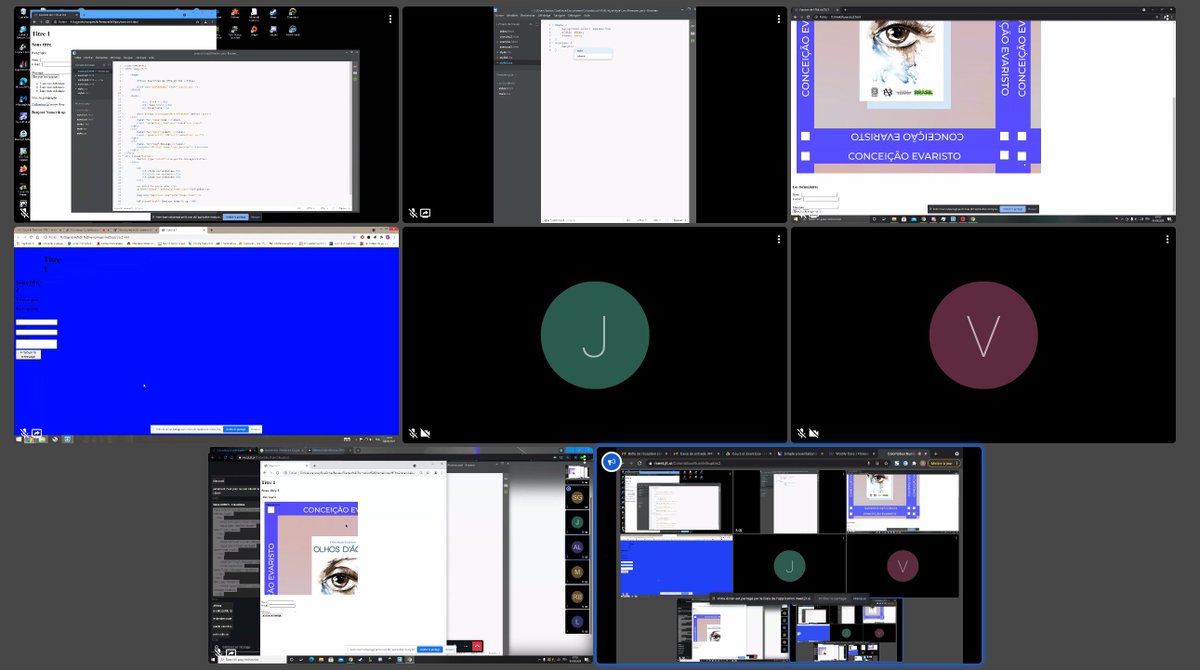
Task: Click blue stop-sharing button in Olhos D'Água tile
Action: point(429,649)
